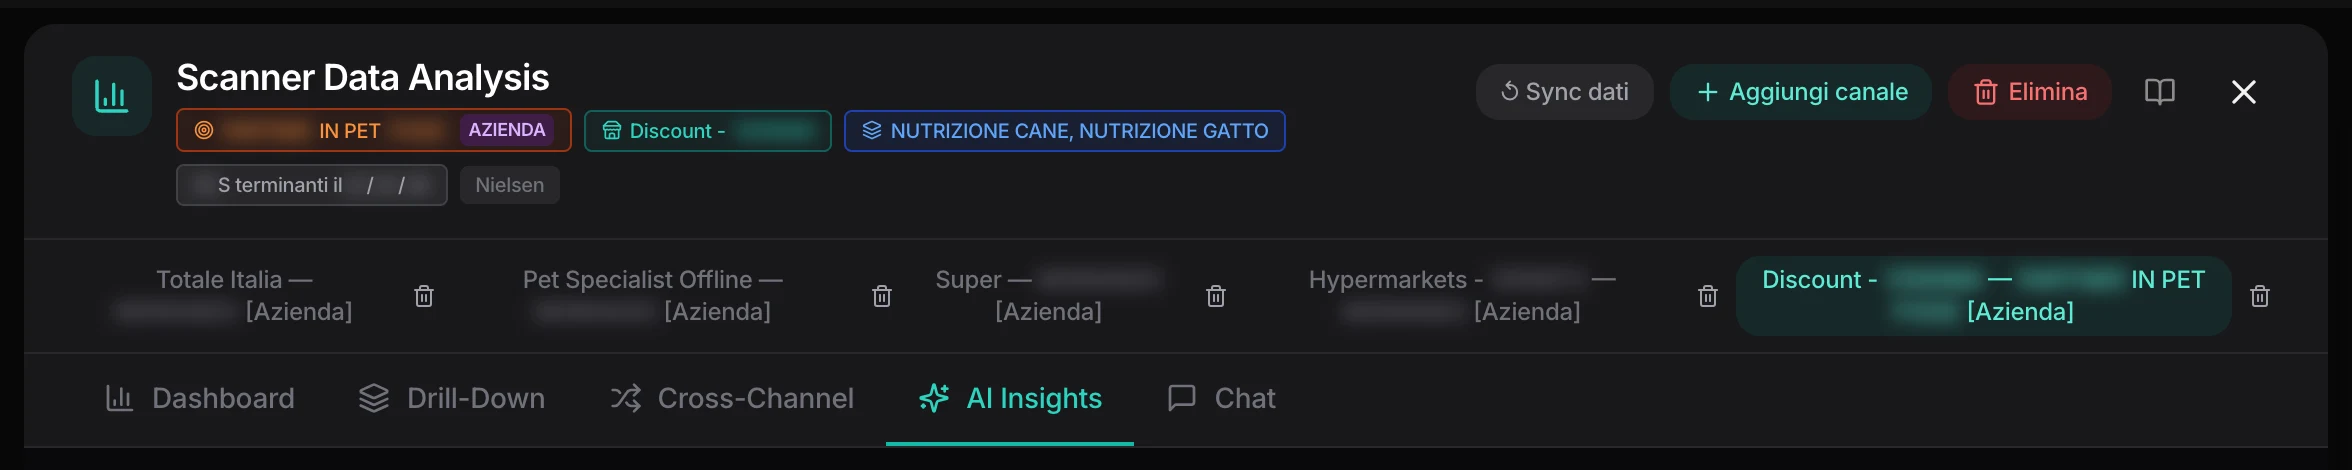The width and height of the screenshot is (2352, 470).
Task: Delete the Hypermarkets channel using trash icon
Action: coord(1708,296)
